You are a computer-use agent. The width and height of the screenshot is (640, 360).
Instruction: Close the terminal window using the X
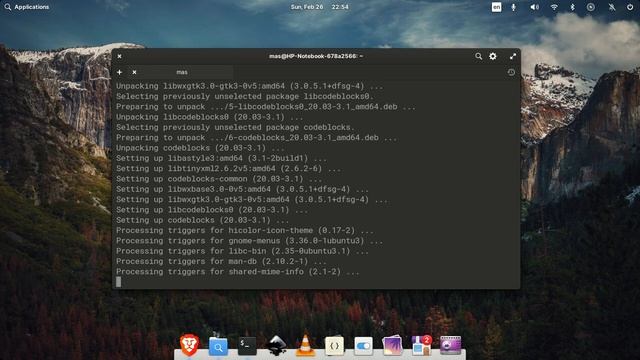point(120,56)
